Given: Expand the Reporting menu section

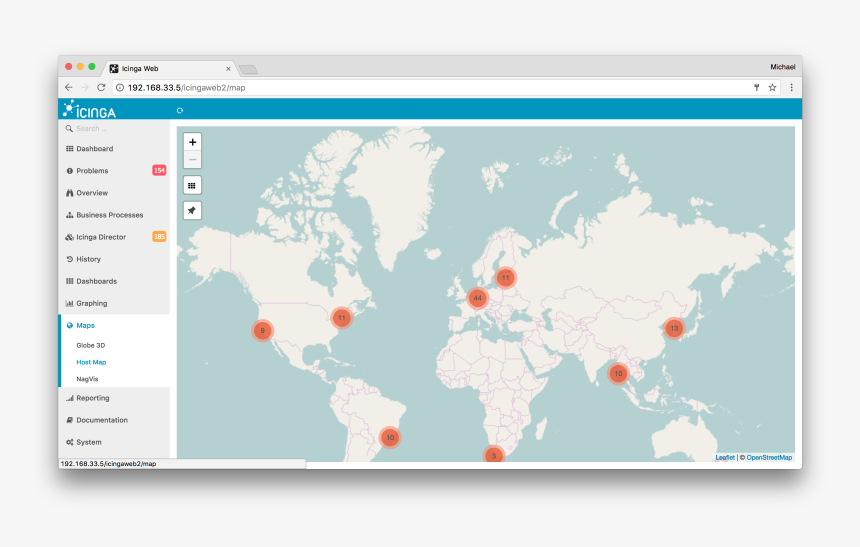Looking at the screenshot, I should pos(92,398).
